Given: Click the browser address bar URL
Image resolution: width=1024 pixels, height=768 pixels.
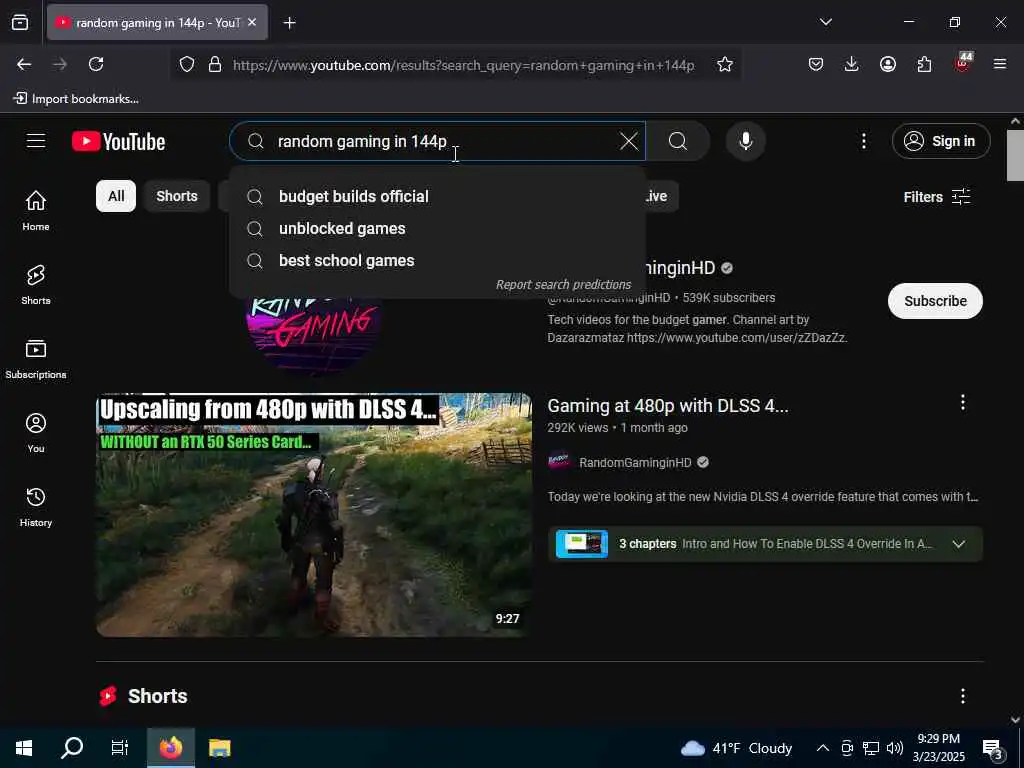Looking at the screenshot, I should pyautogui.click(x=464, y=65).
